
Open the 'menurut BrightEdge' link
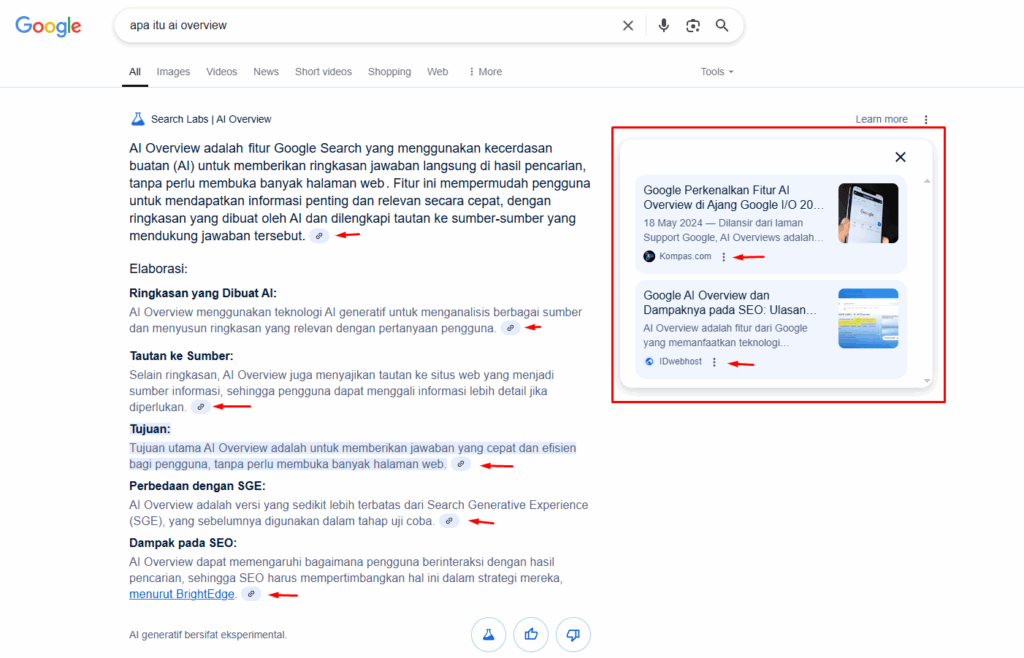coord(182,594)
